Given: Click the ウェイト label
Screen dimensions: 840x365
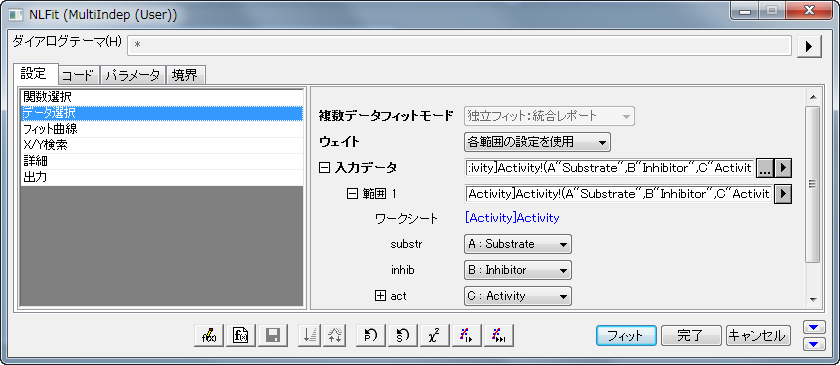Looking at the screenshot, I should 339,142.
